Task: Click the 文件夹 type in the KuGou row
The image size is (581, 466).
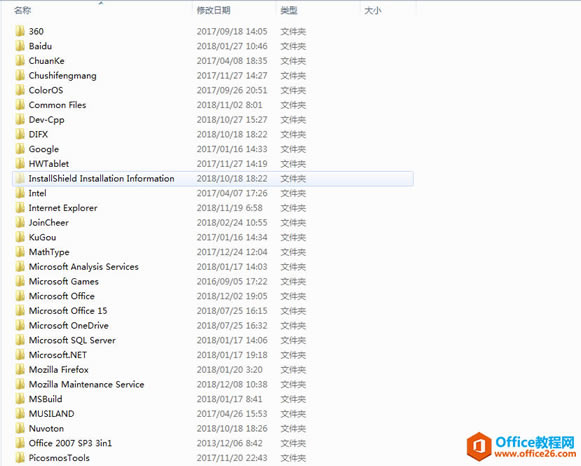Action: coord(293,237)
